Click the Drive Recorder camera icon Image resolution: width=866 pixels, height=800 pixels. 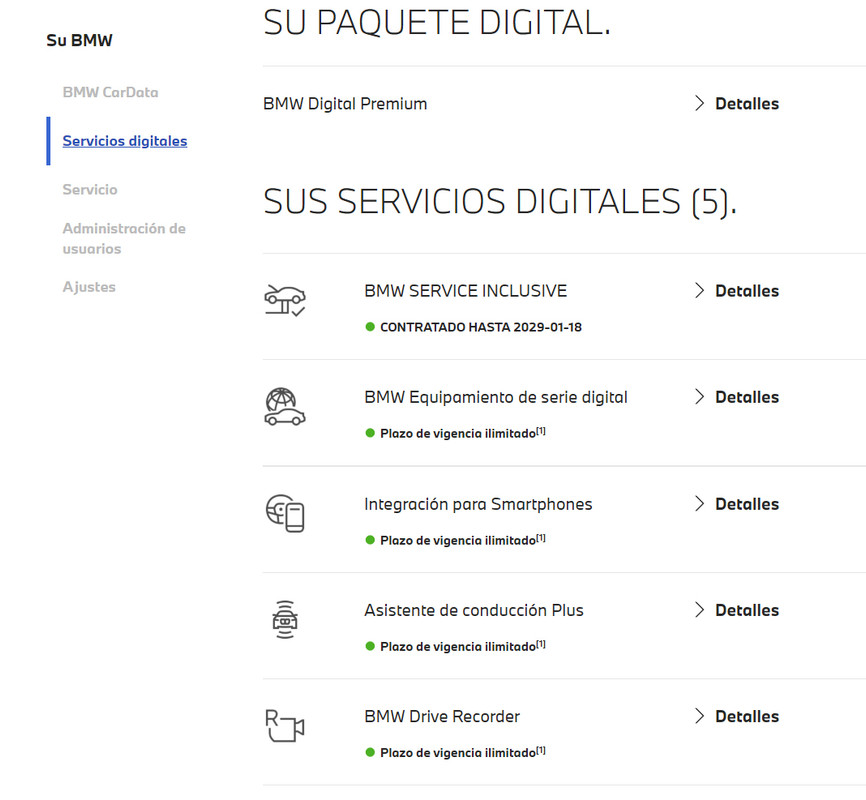[x=285, y=725]
